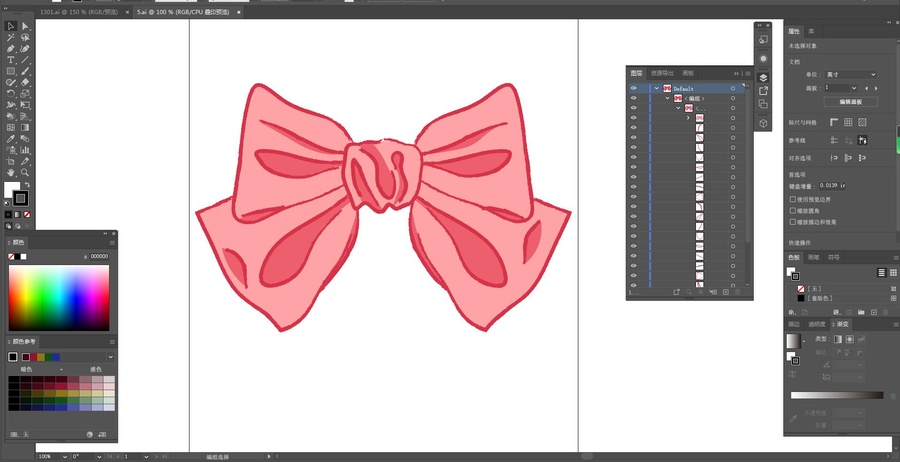Go to next artboard arrow in 属性 panel
The width and height of the screenshot is (900, 462).
876,88
